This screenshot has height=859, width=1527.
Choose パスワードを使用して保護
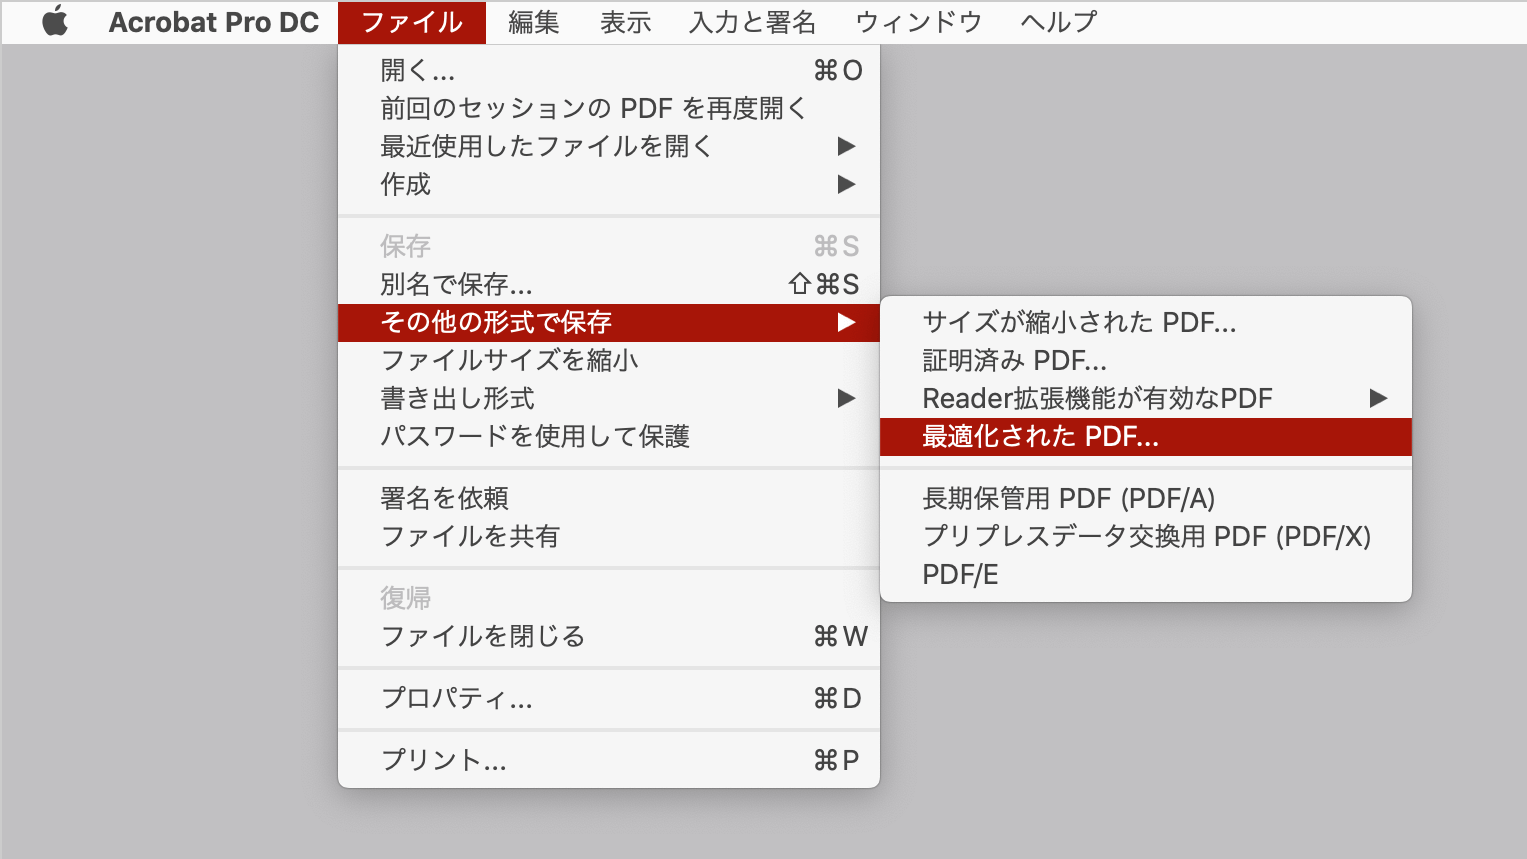tap(609, 436)
